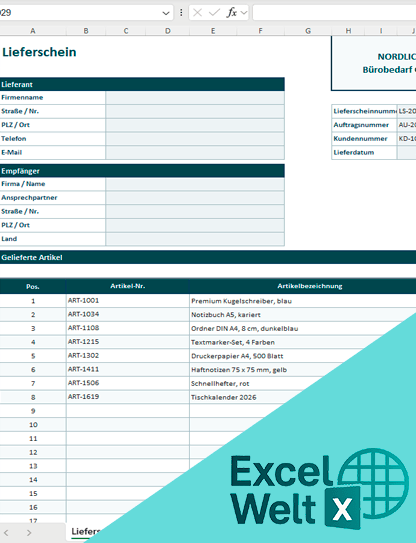Click the Empfänger section header

click(142, 171)
